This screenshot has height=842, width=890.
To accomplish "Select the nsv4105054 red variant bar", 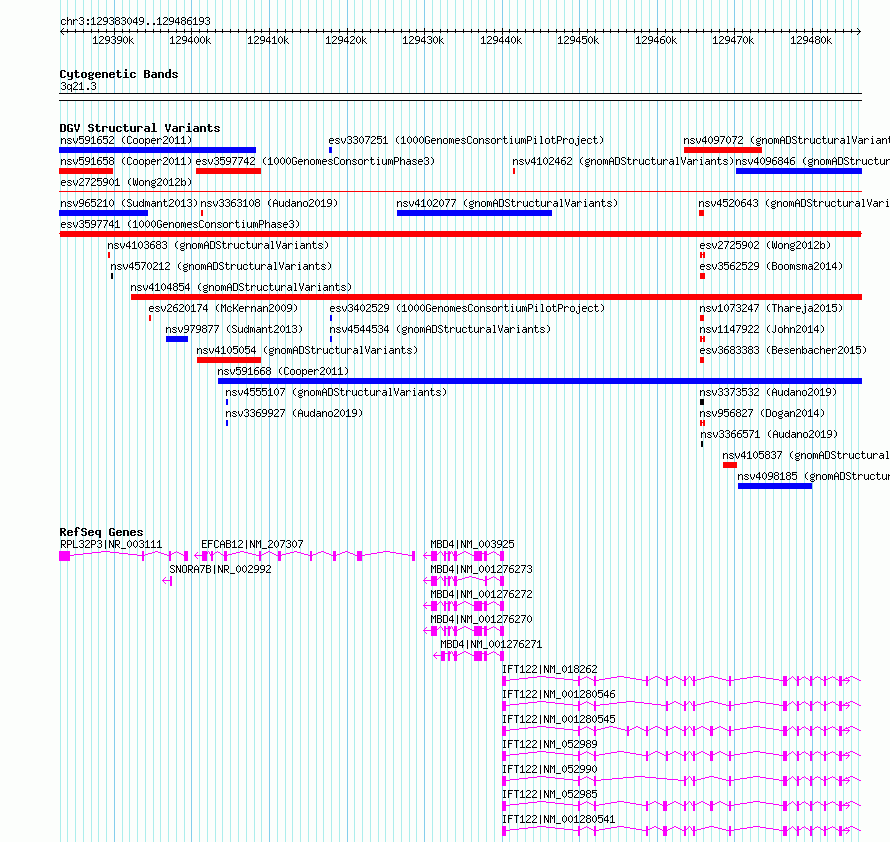I will point(229,360).
